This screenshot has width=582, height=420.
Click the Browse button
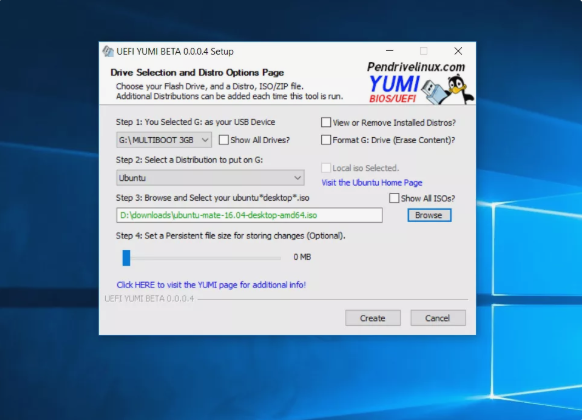click(x=429, y=215)
